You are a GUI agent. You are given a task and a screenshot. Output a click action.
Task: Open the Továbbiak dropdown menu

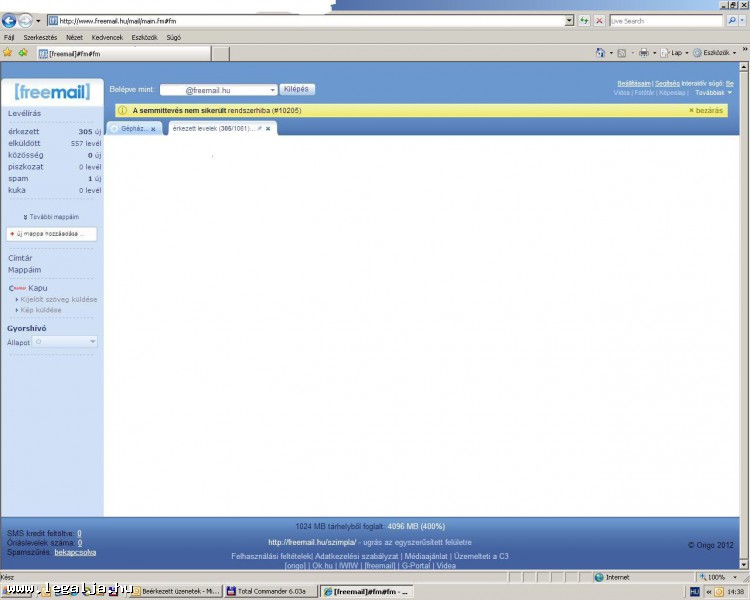coord(714,92)
